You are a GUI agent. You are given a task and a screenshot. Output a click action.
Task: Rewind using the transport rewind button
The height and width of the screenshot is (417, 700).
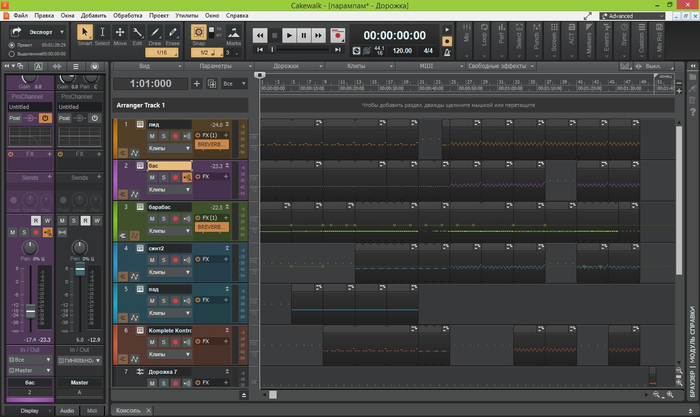point(260,35)
